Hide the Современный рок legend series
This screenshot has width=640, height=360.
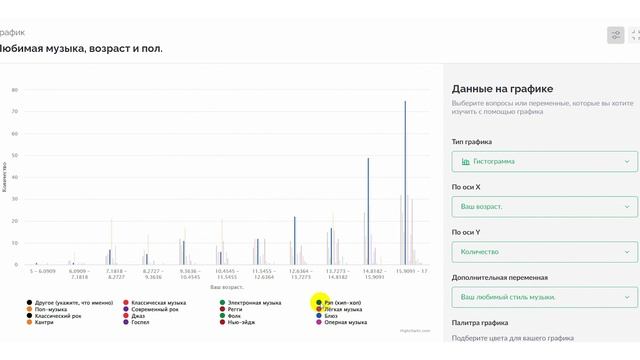coord(151,309)
